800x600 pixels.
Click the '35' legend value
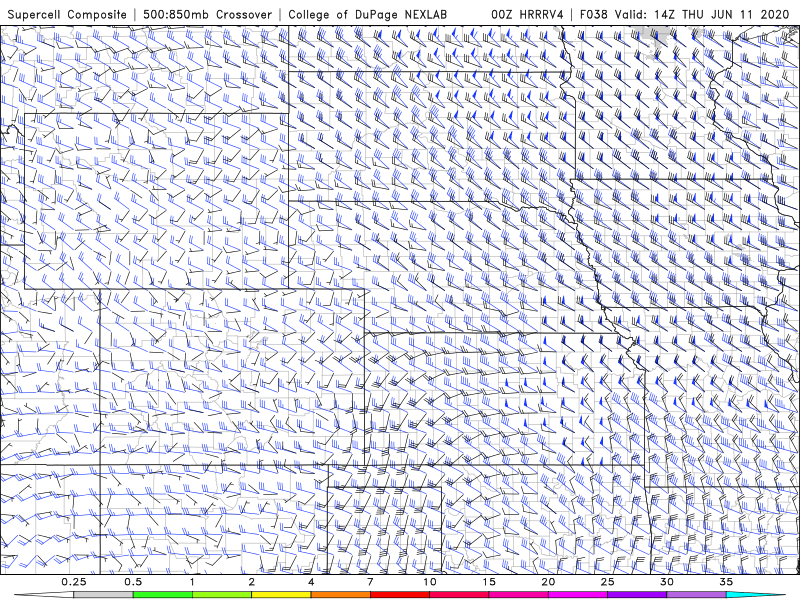[x=726, y=582]
